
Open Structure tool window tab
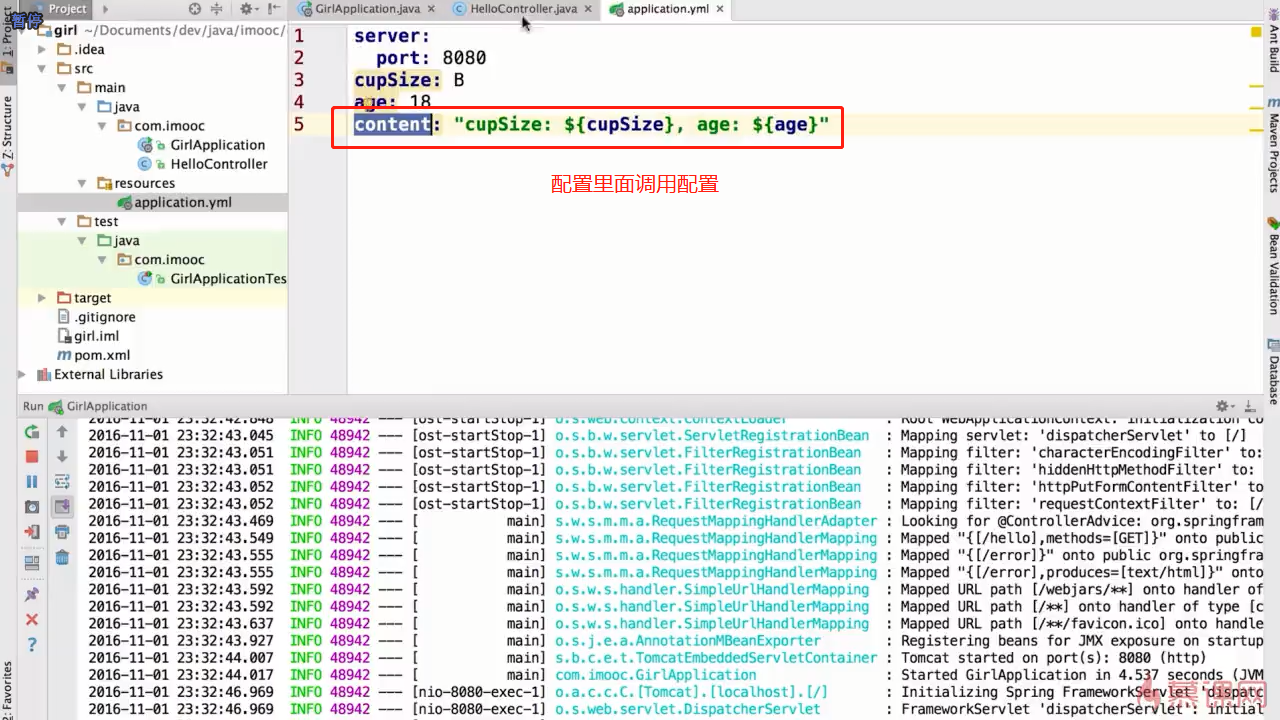pyautogui.click(x=8, y=135)
